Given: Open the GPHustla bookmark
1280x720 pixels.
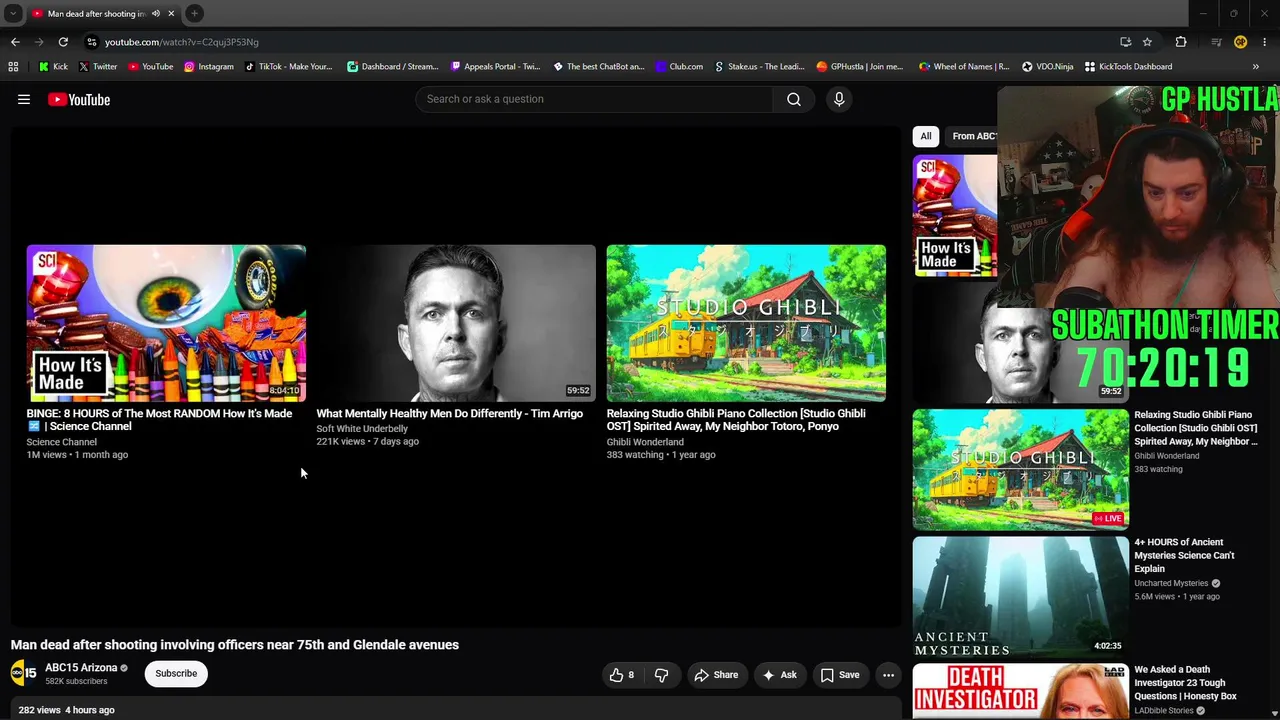Looking at the screenshot, I should pyautogui.click(x=859, y=67).
